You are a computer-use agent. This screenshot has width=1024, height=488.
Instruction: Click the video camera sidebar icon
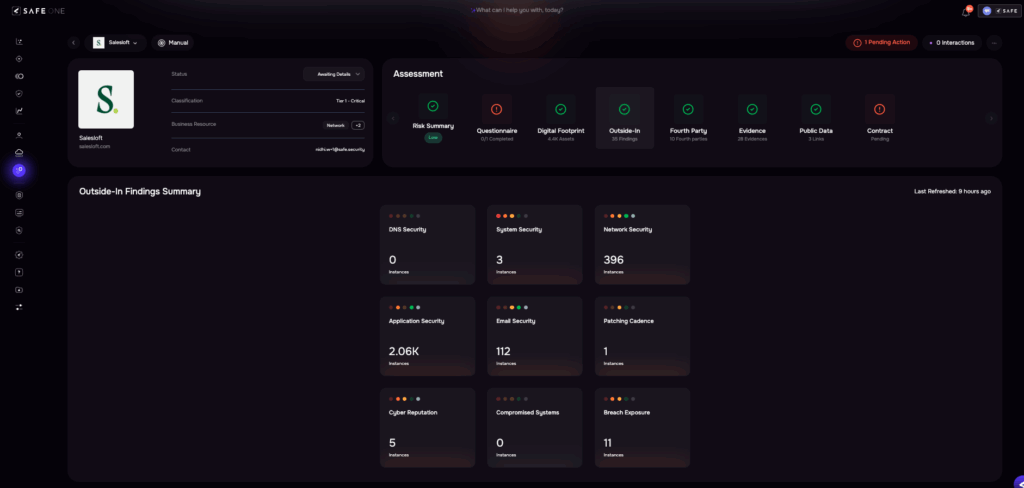19,289
